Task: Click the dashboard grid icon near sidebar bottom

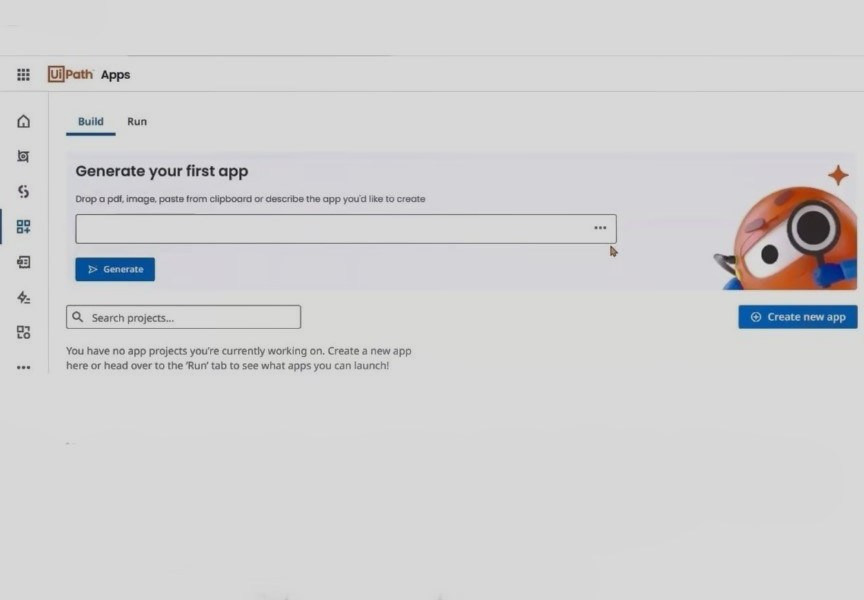Action: (23, 332)
